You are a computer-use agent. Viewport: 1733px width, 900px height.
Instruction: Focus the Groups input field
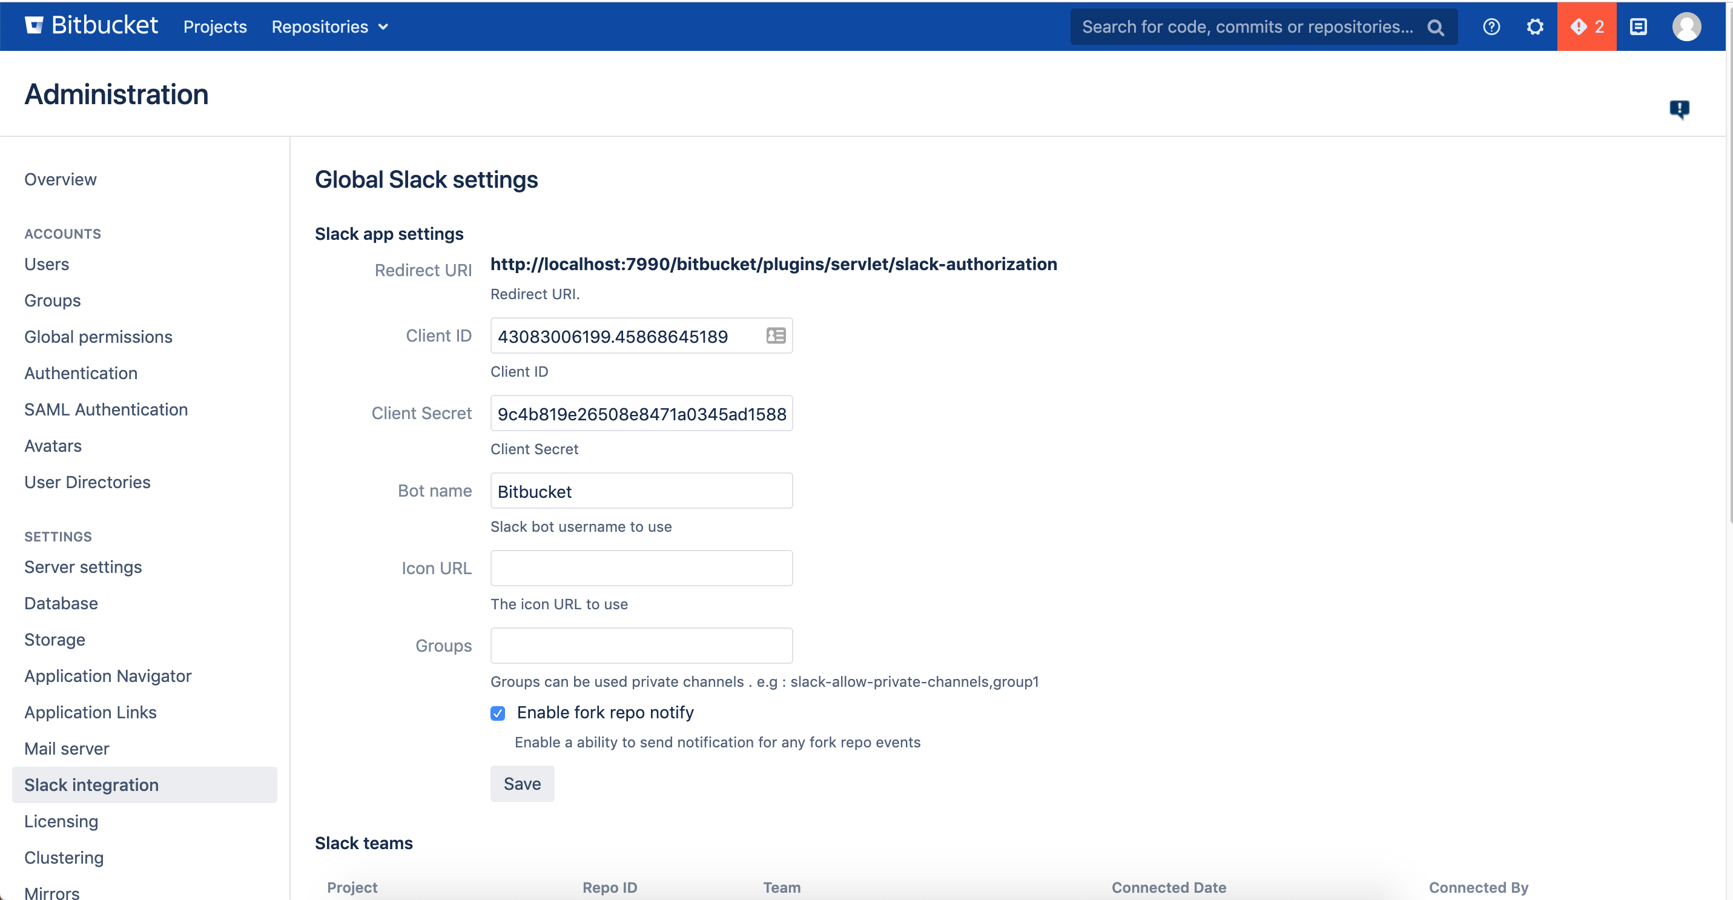(641, 646)
